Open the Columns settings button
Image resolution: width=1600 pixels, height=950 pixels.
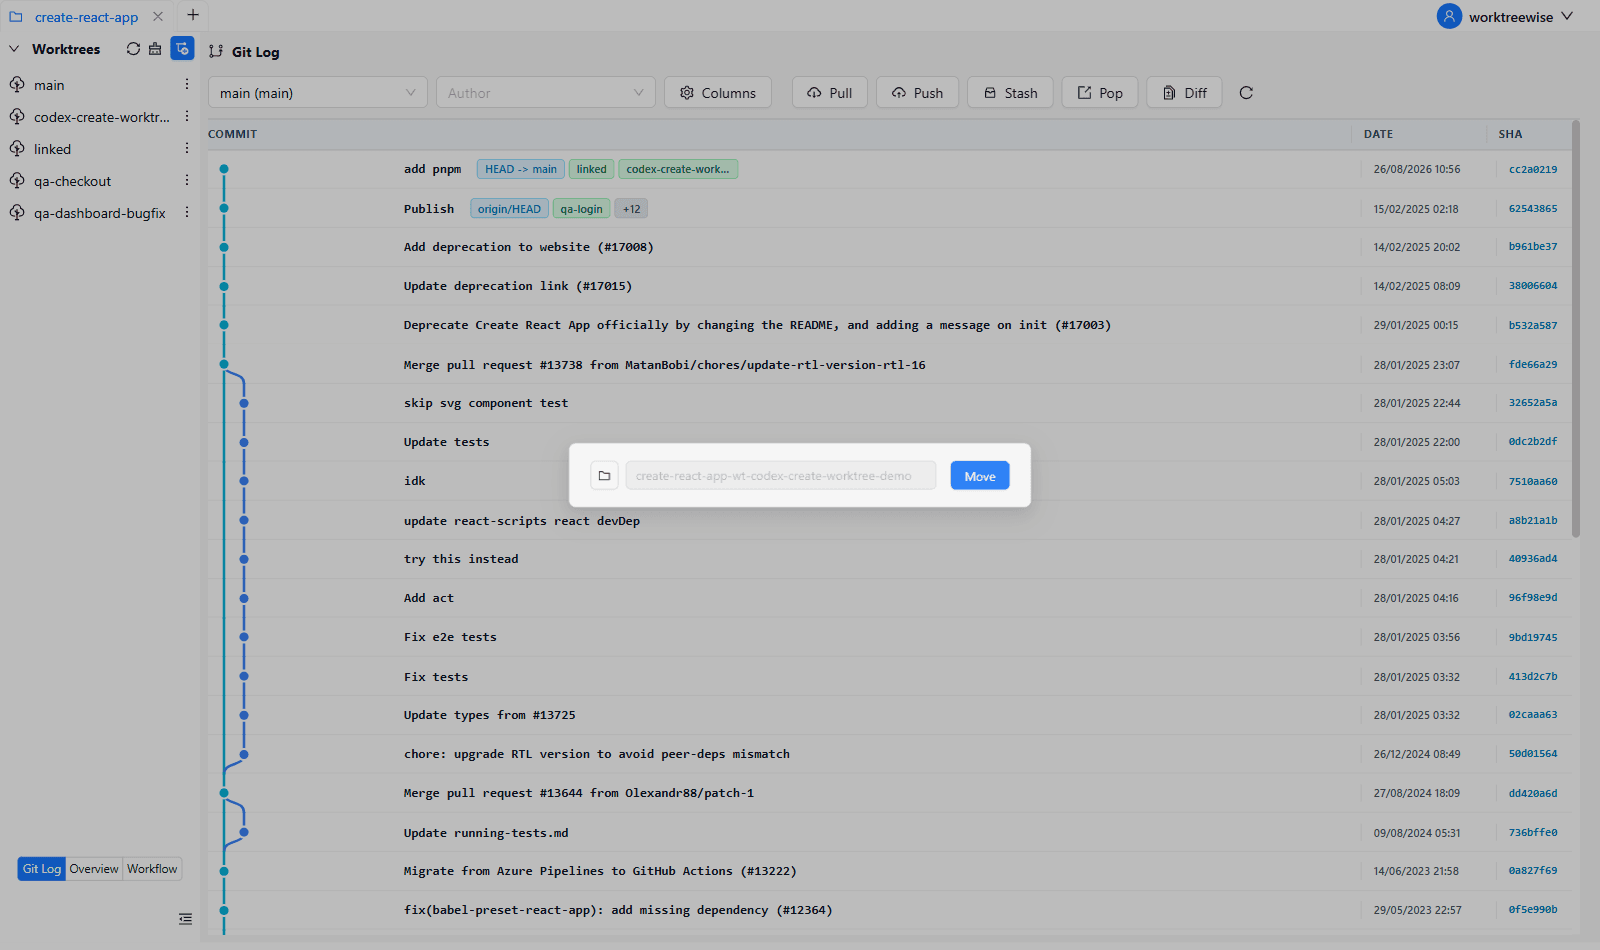tap(718, 93)
